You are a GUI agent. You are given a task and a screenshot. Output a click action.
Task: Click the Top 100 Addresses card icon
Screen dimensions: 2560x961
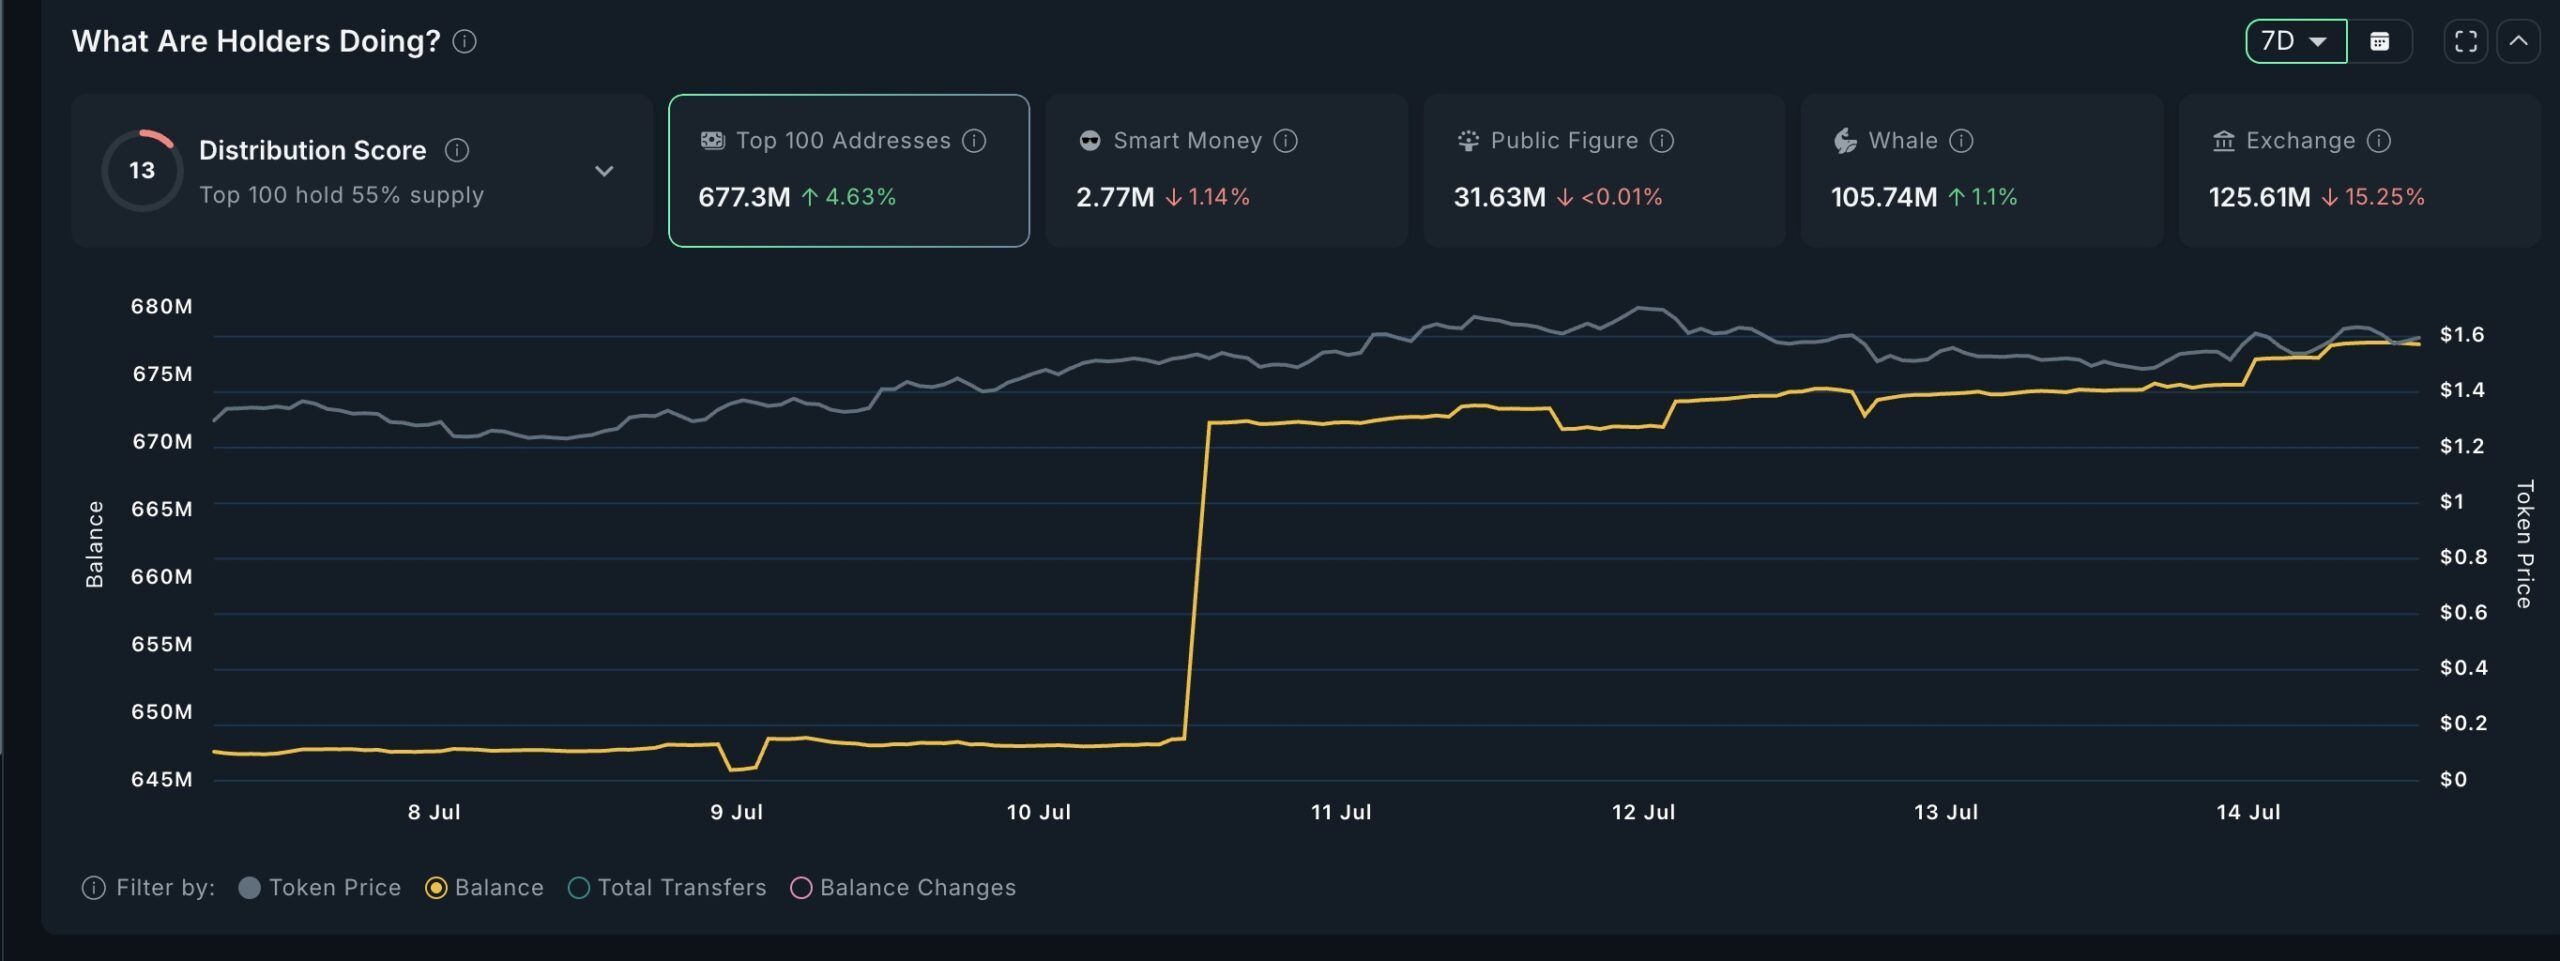(713, 140)
